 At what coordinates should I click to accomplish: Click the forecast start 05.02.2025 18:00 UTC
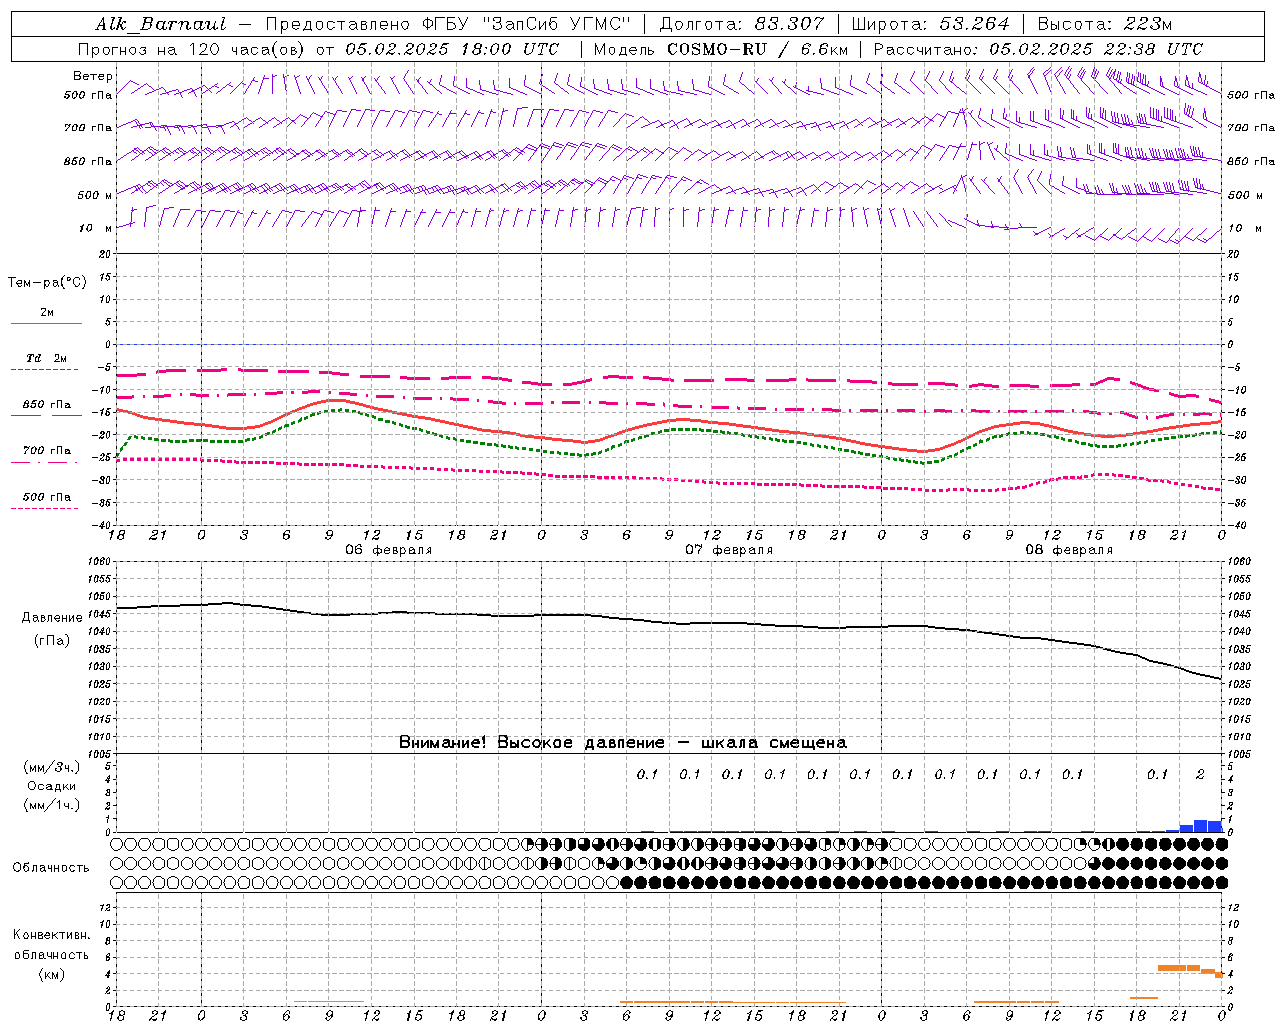point(452,49)
